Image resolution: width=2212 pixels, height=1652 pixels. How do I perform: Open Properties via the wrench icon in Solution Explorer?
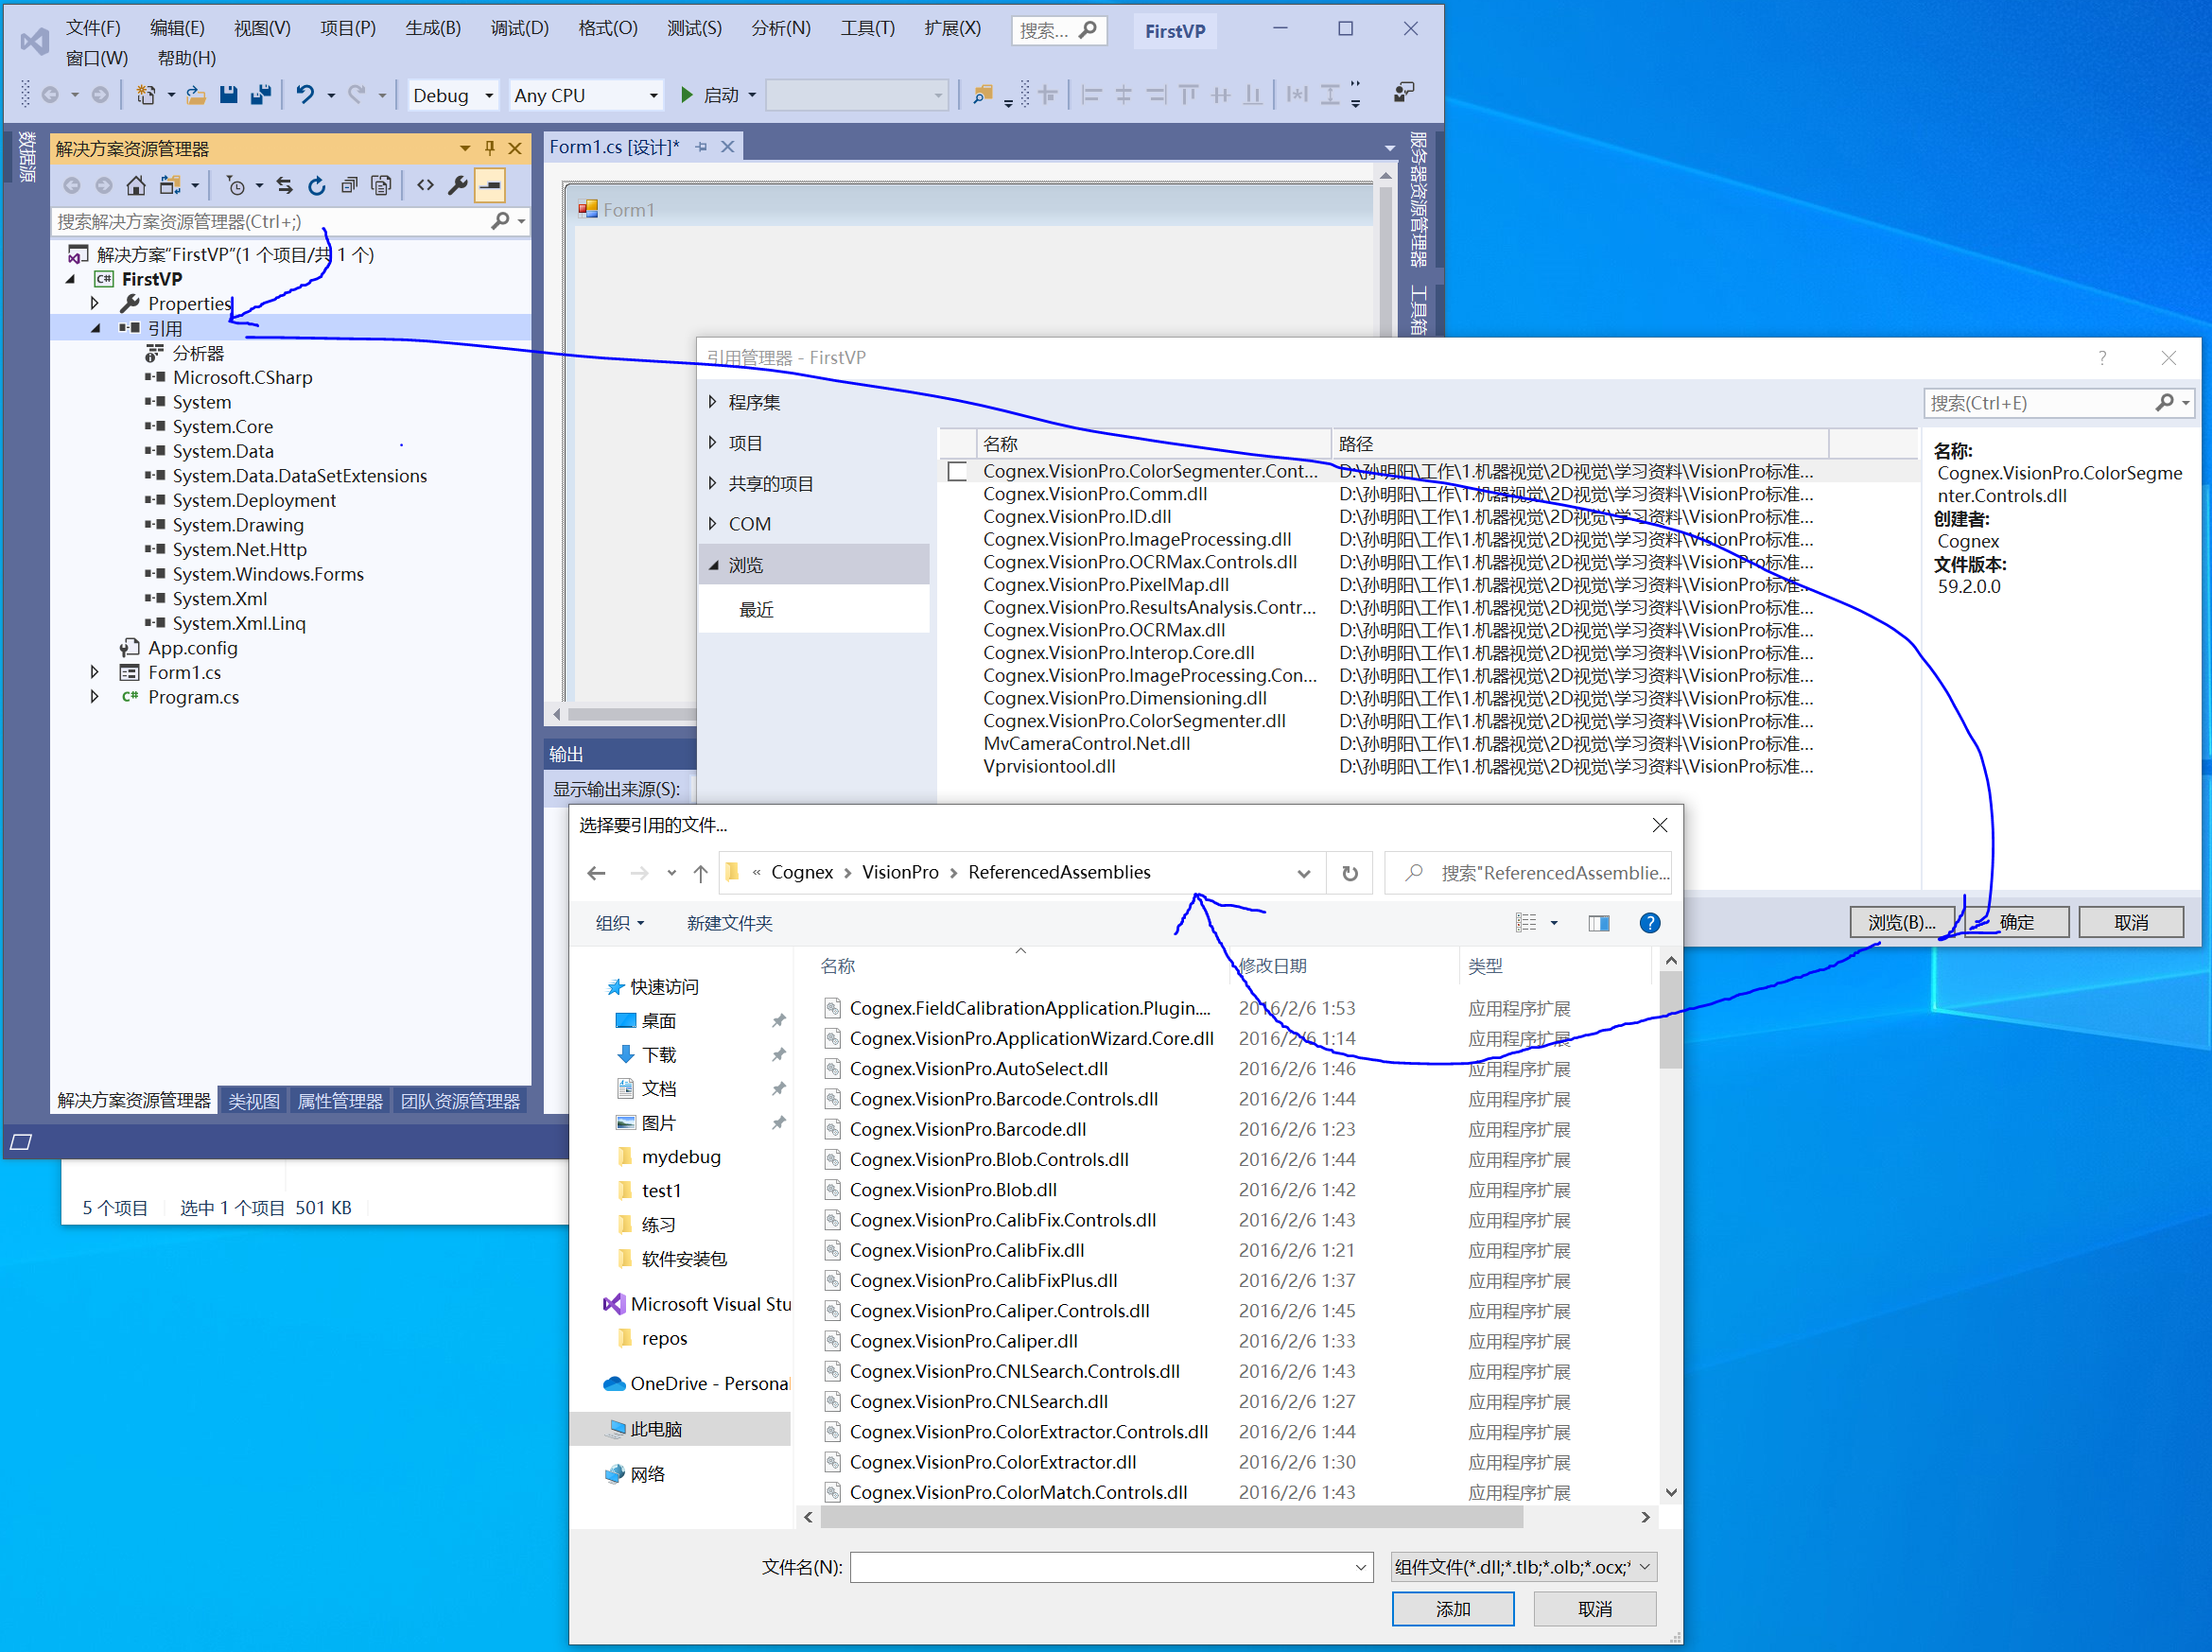(457, 185)
